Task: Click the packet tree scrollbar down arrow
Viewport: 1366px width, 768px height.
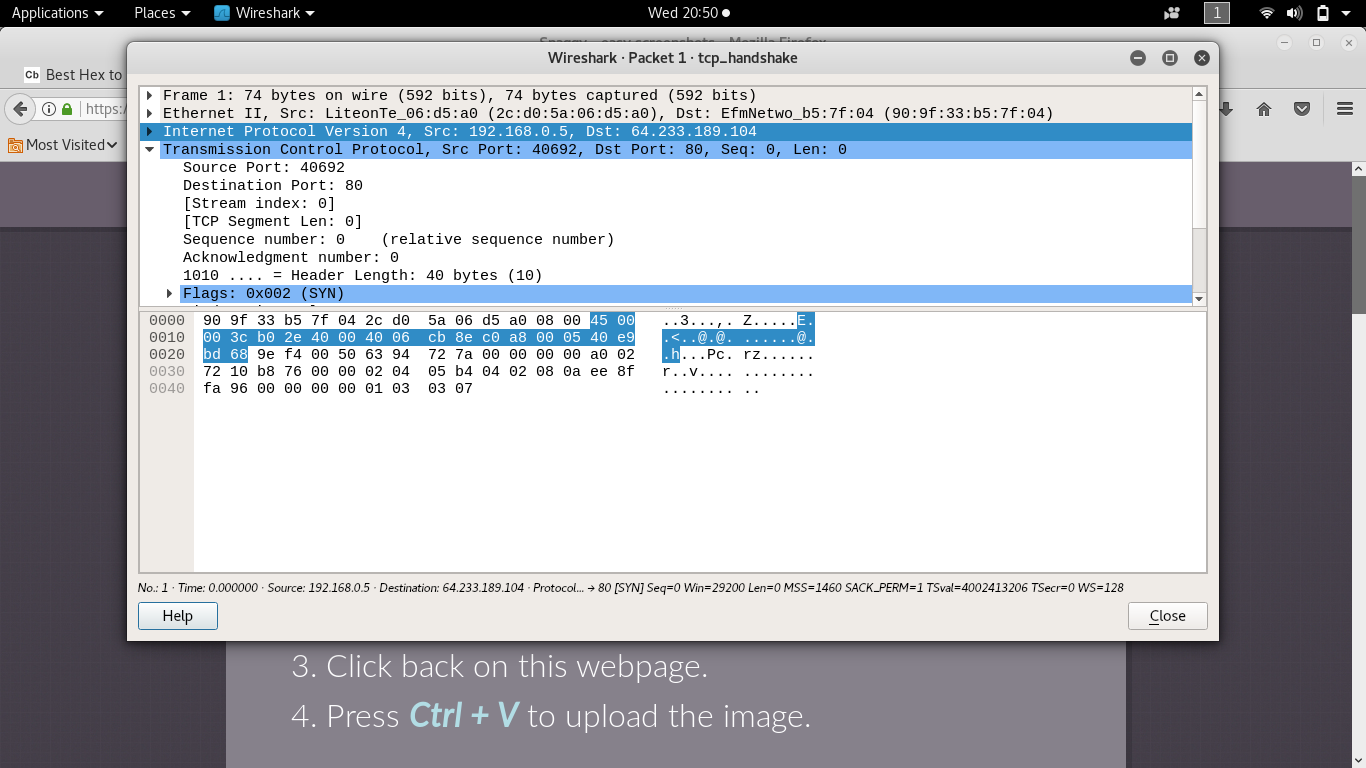Action: (1199, 299)
